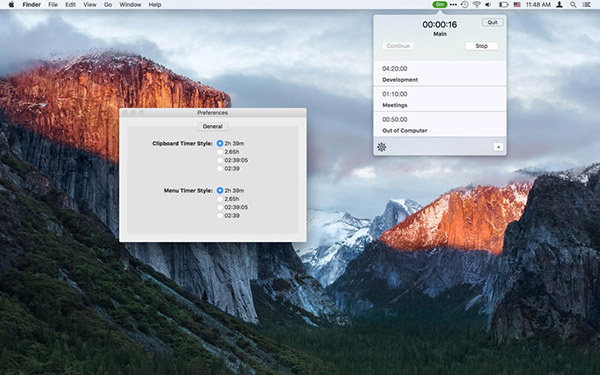Open the File menu
The width and height of the screenshot is (600, 375).
tap(53, 5)
